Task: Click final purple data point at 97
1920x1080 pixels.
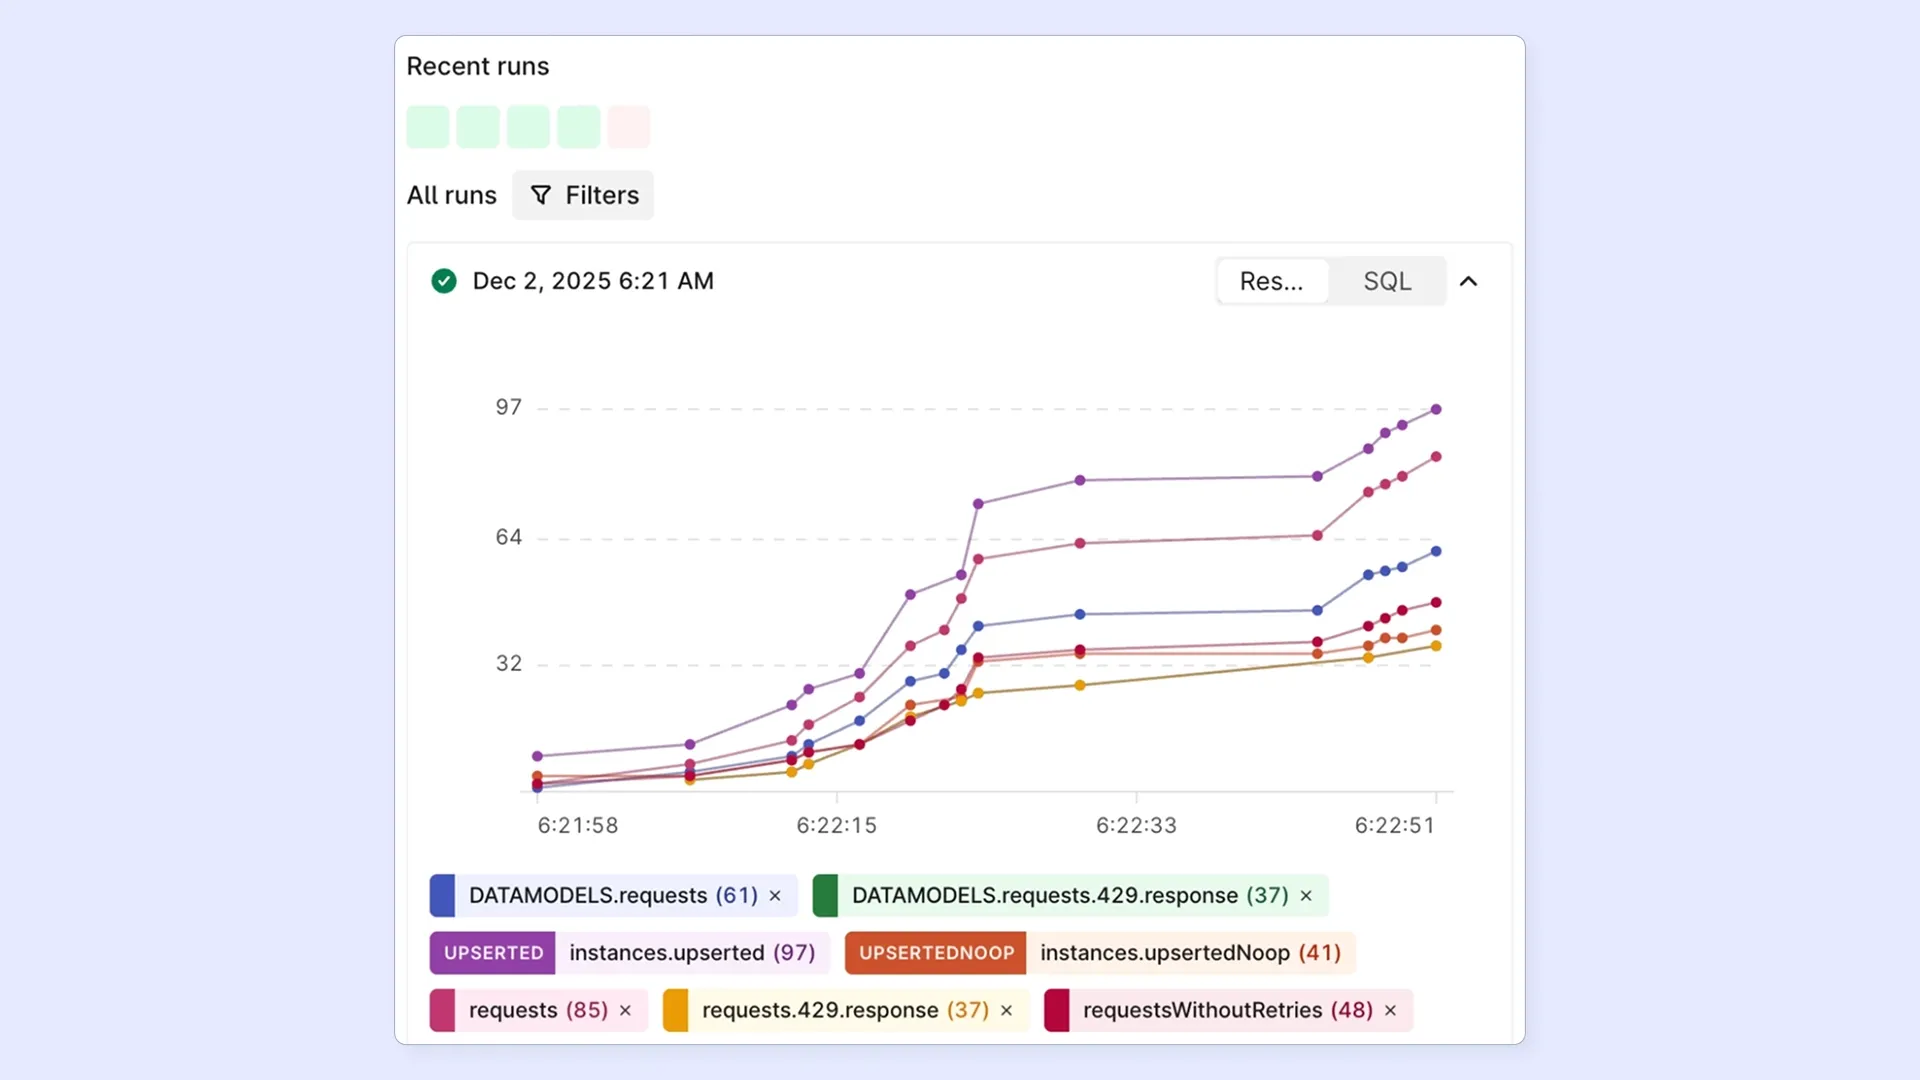Action: pyautogui.click(x=1436, y=409)
